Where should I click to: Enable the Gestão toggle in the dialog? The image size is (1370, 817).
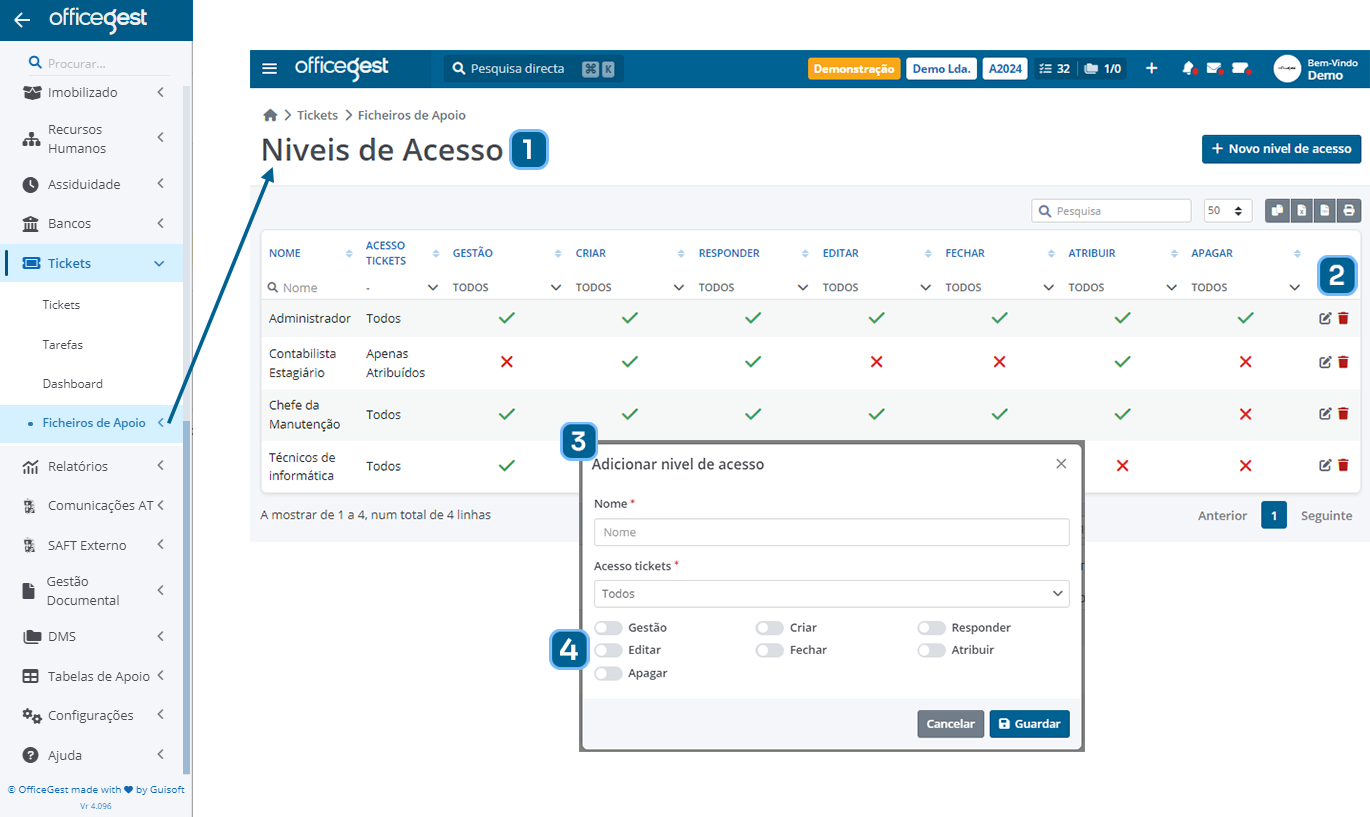point(608,627)
